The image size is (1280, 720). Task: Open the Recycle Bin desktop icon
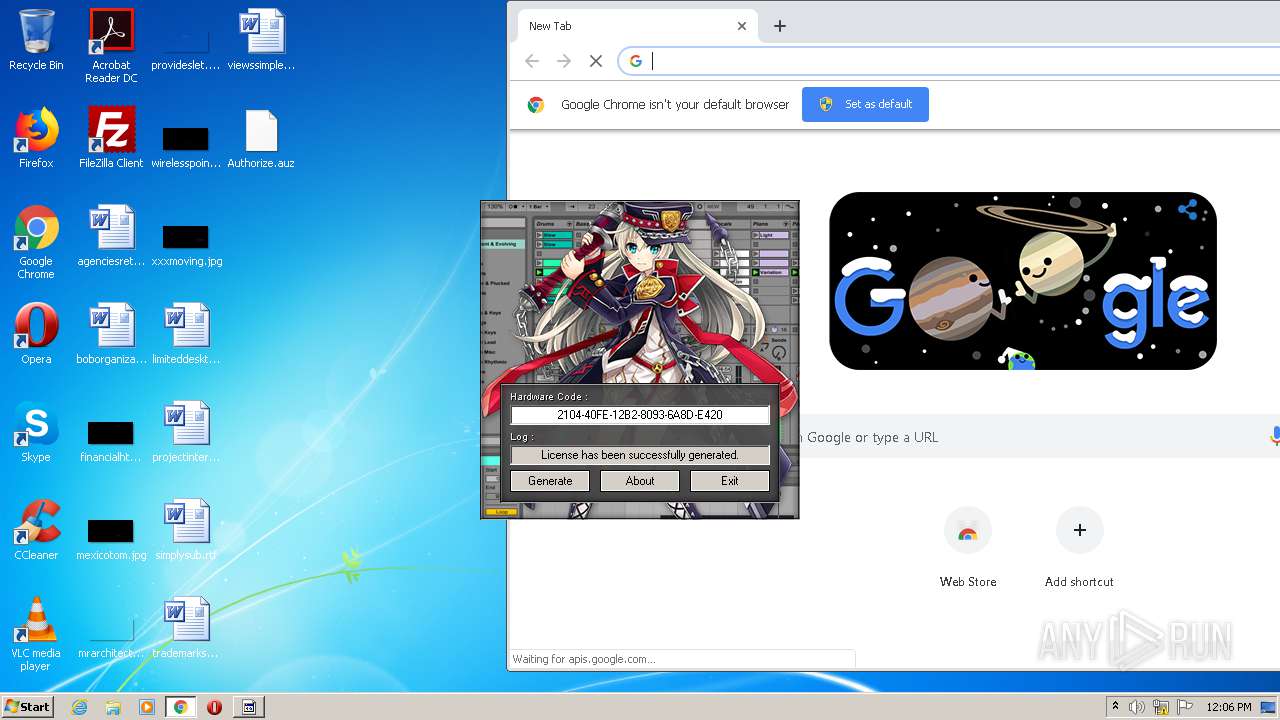pos(36,41)
